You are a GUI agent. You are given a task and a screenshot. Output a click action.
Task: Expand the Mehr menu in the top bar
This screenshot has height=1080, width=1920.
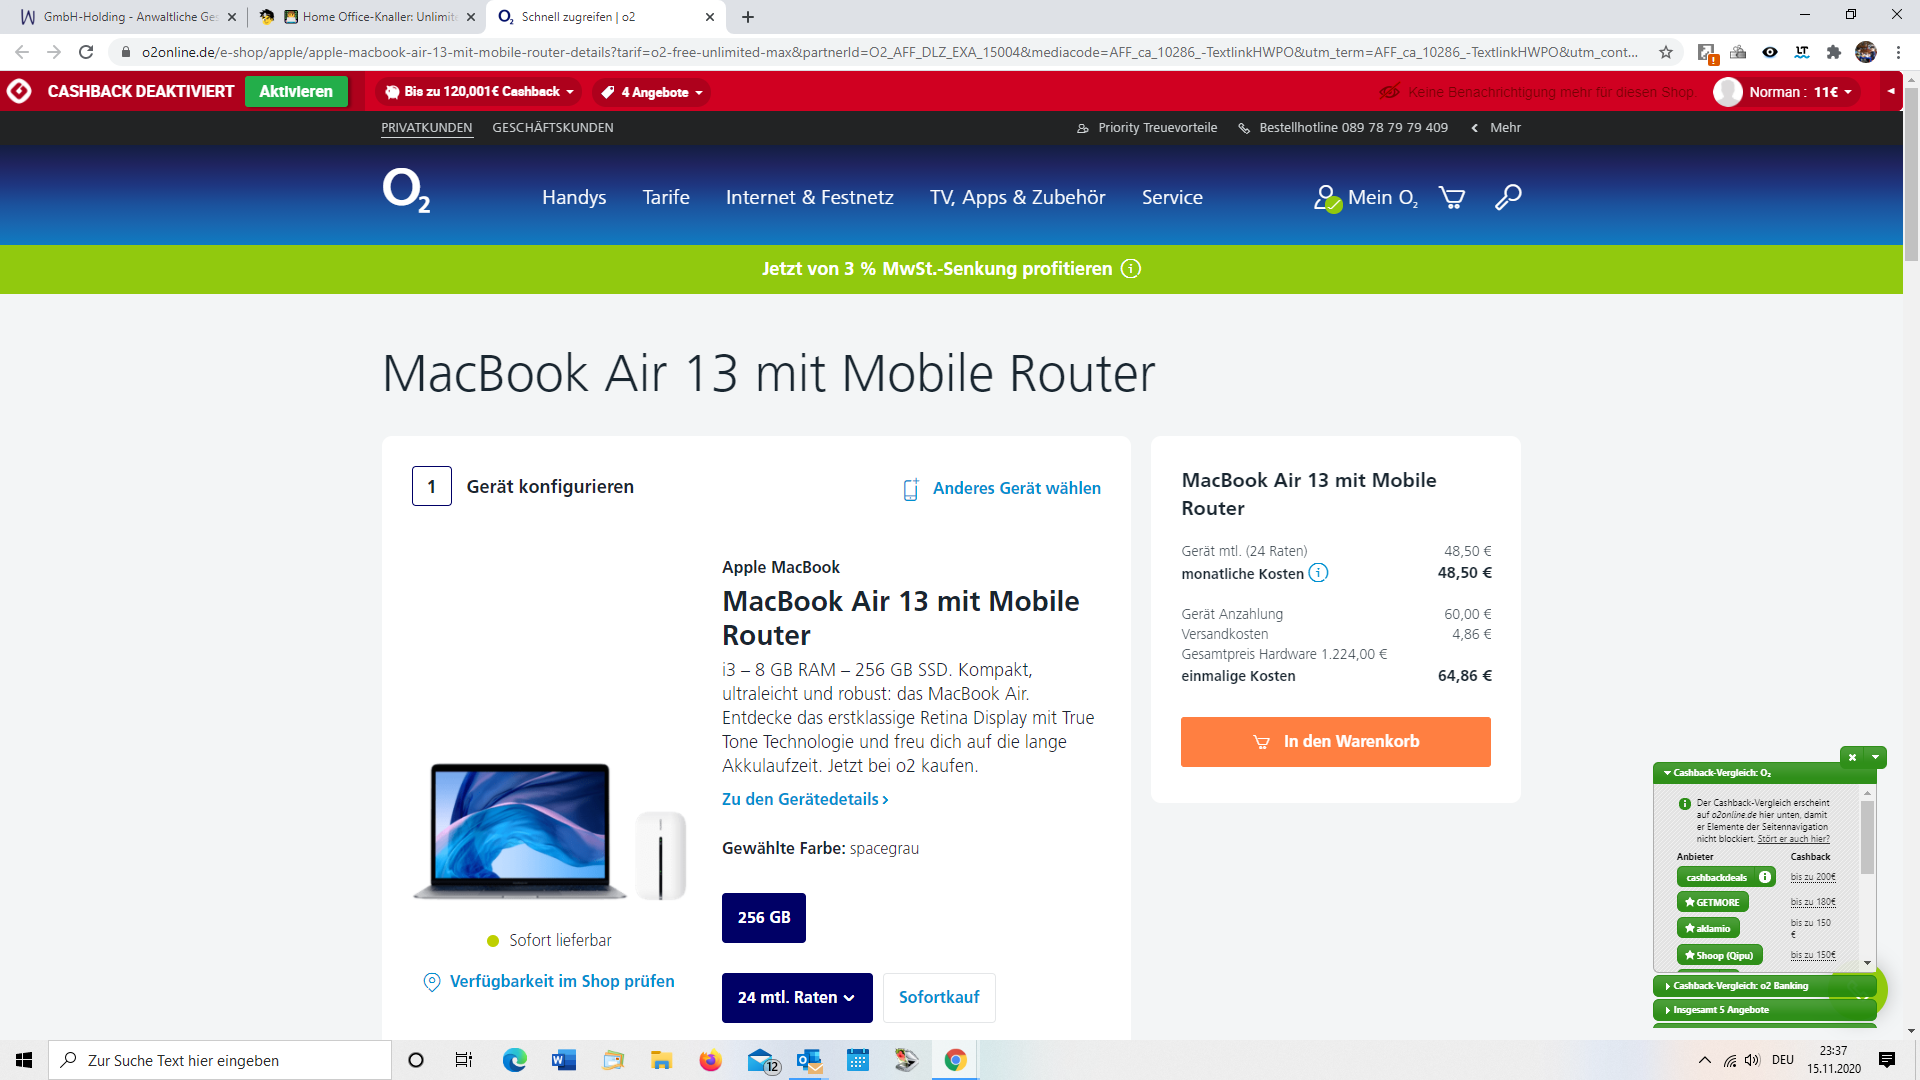coord(1496,128)
